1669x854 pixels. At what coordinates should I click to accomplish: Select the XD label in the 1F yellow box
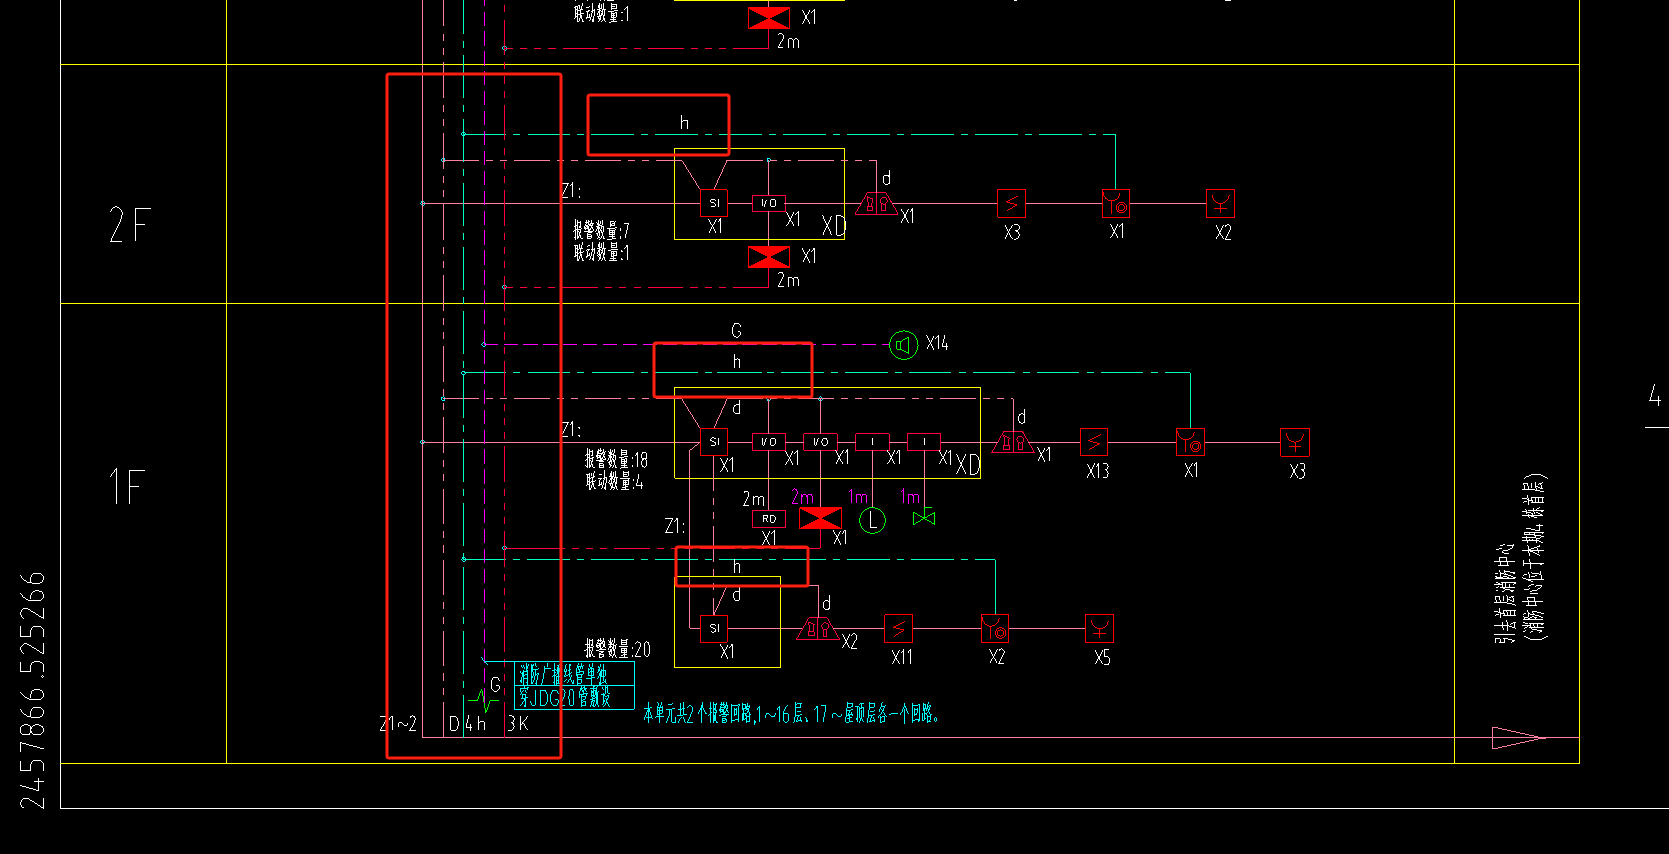point(967,465)
